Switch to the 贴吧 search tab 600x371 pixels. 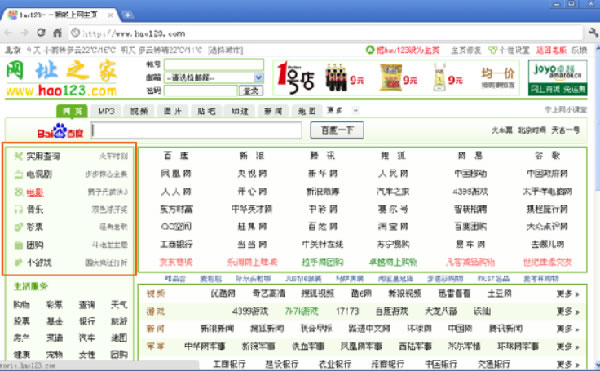(206, 111)
